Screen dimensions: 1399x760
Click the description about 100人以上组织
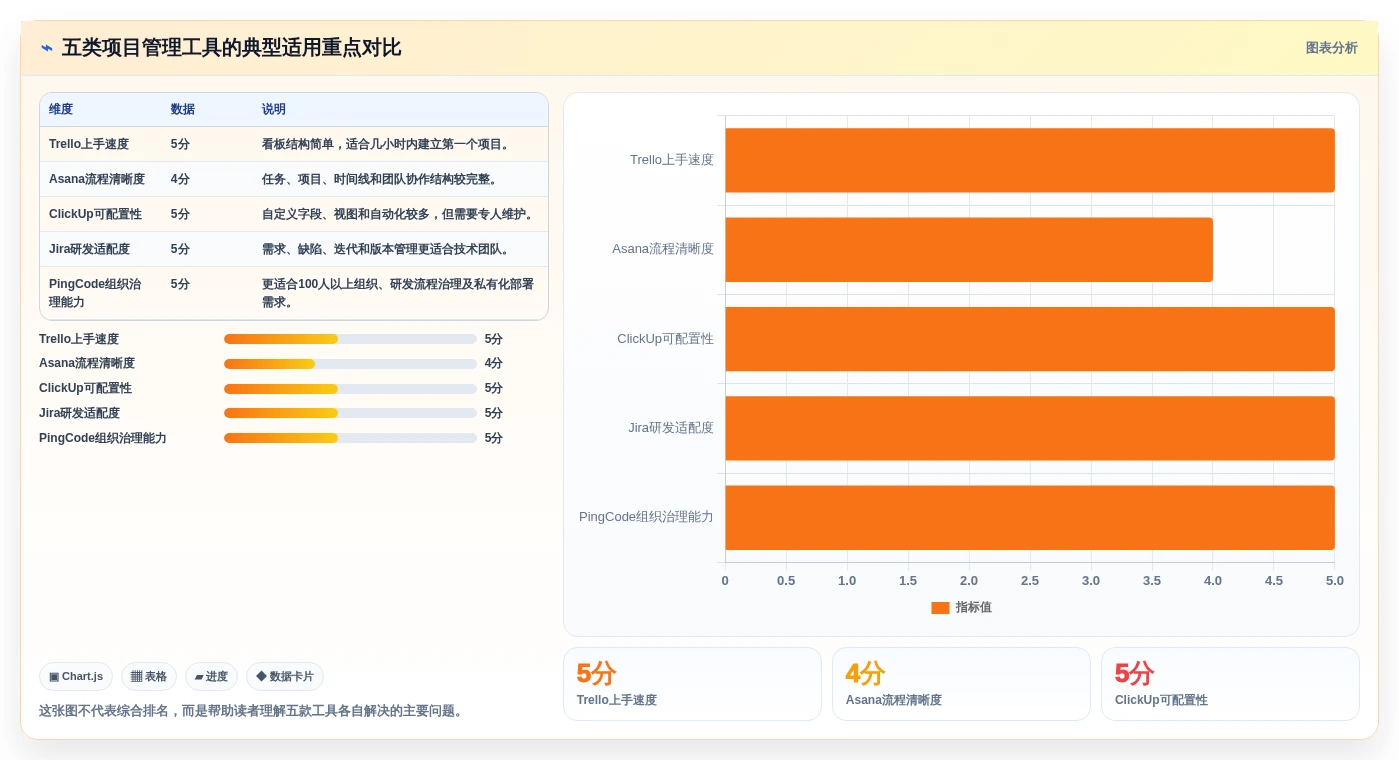click(400, 293)
